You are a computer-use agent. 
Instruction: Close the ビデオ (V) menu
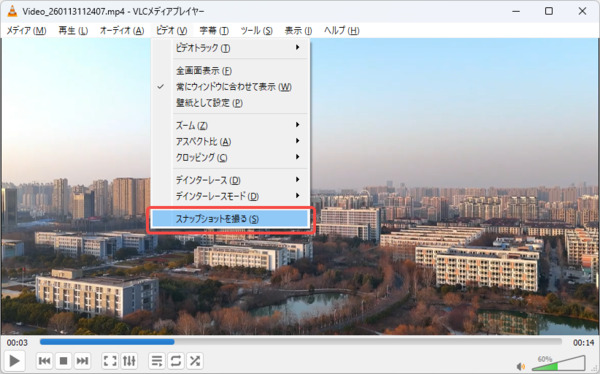tap(171, 31)
